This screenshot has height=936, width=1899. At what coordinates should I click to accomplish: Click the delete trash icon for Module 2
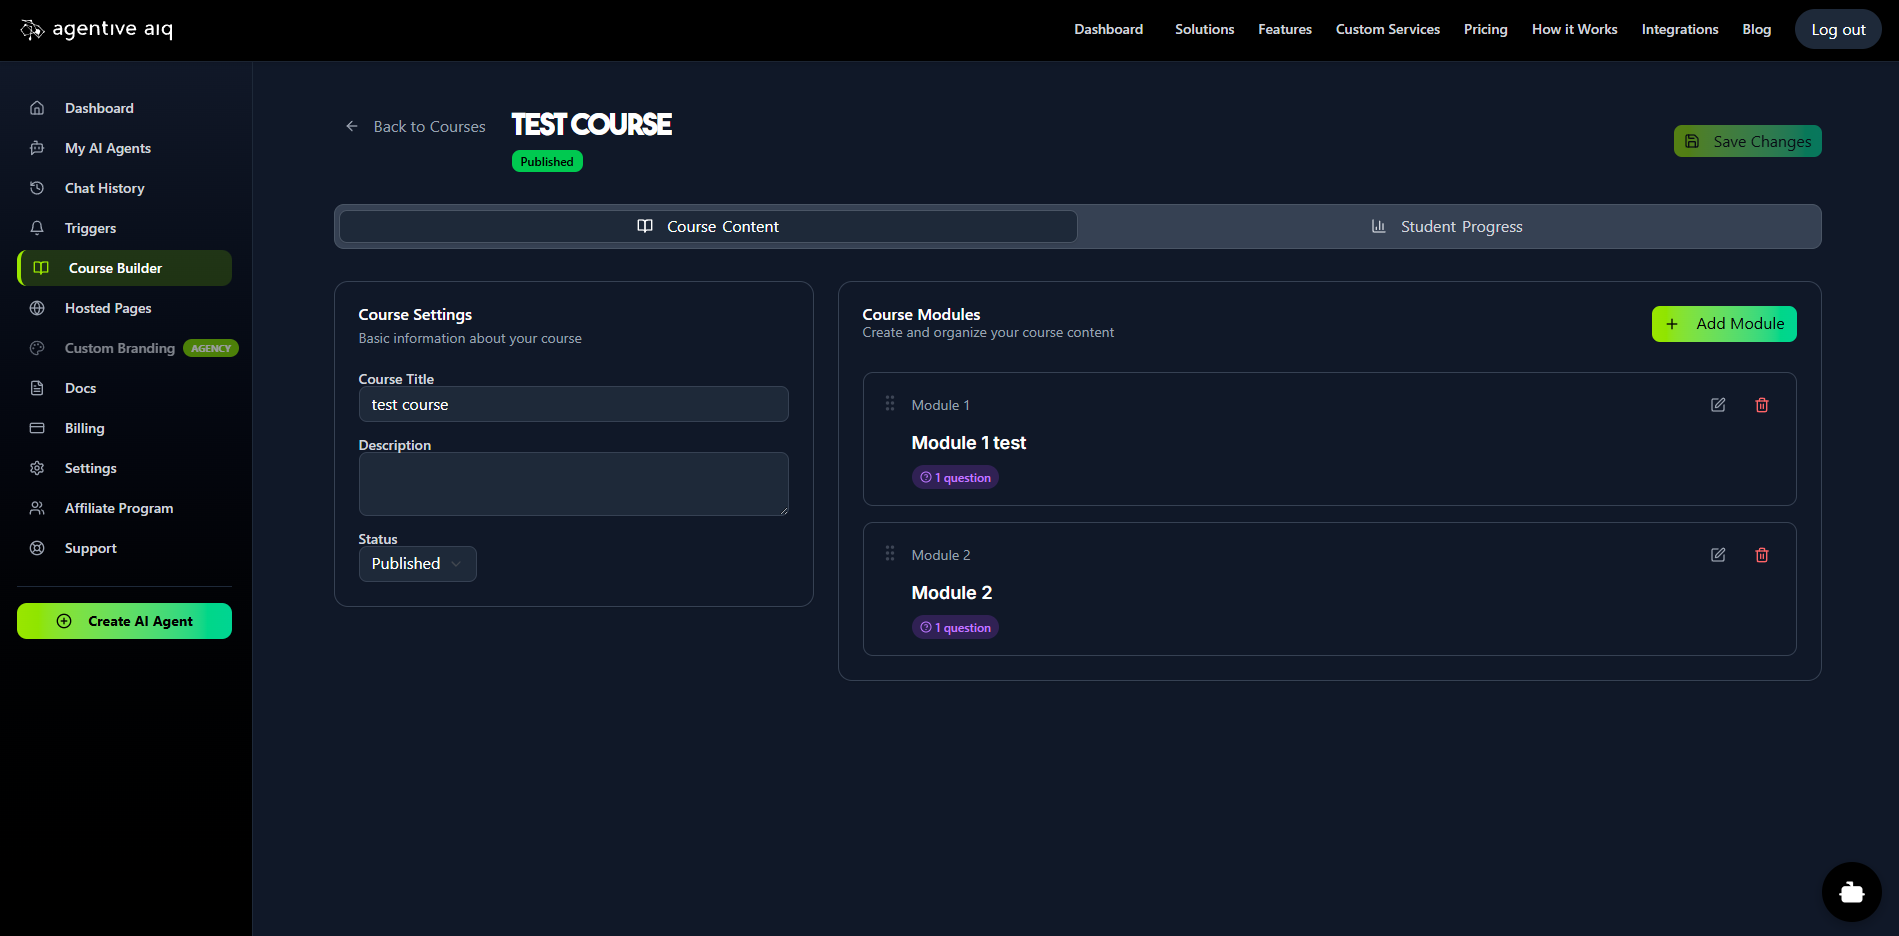[x=1762, y=554]
